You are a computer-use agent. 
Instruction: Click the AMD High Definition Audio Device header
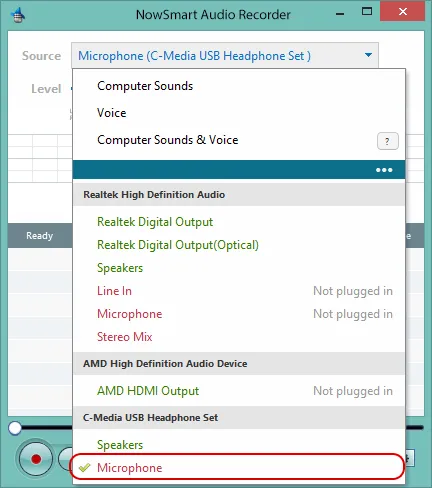(x=239, y=364)
